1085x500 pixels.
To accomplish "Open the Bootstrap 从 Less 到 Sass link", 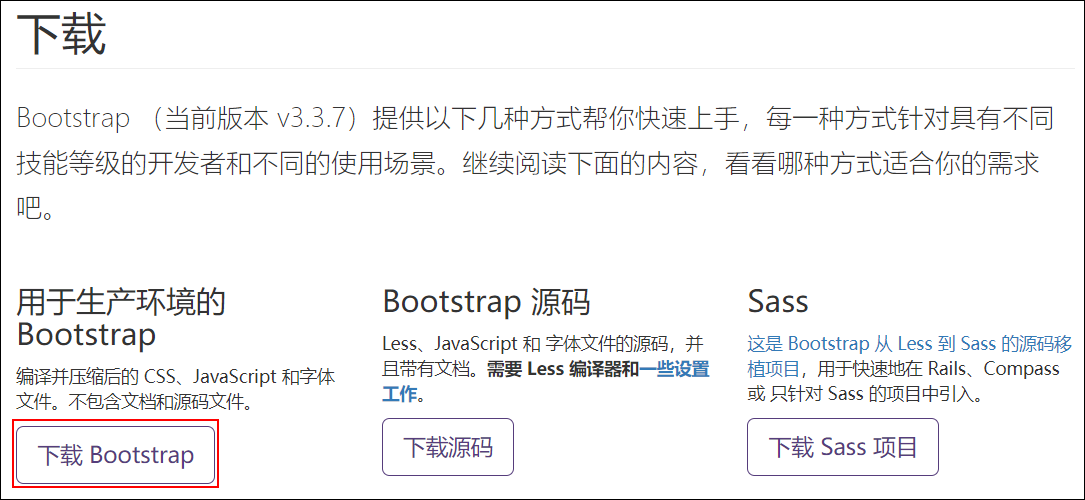I will tap(910, 355).
